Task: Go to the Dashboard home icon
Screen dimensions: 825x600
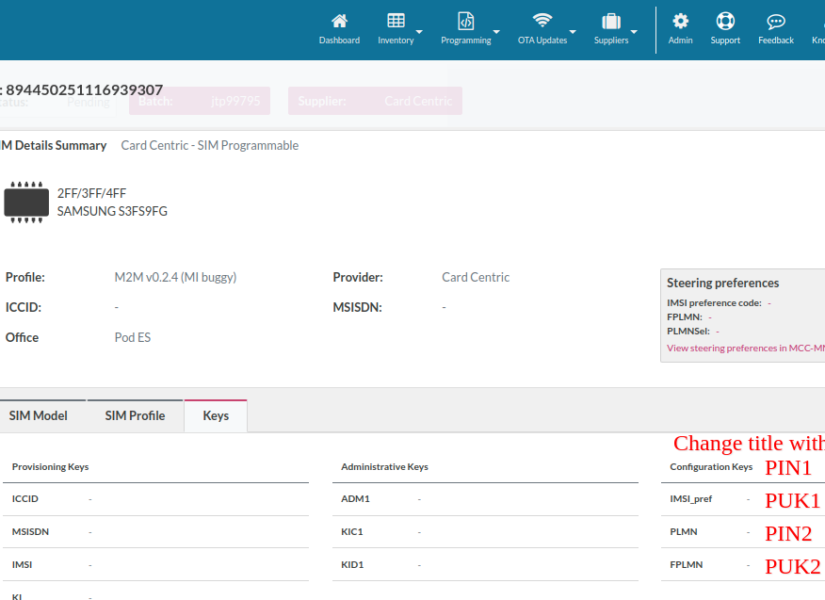Action: [x=339, y=21]
